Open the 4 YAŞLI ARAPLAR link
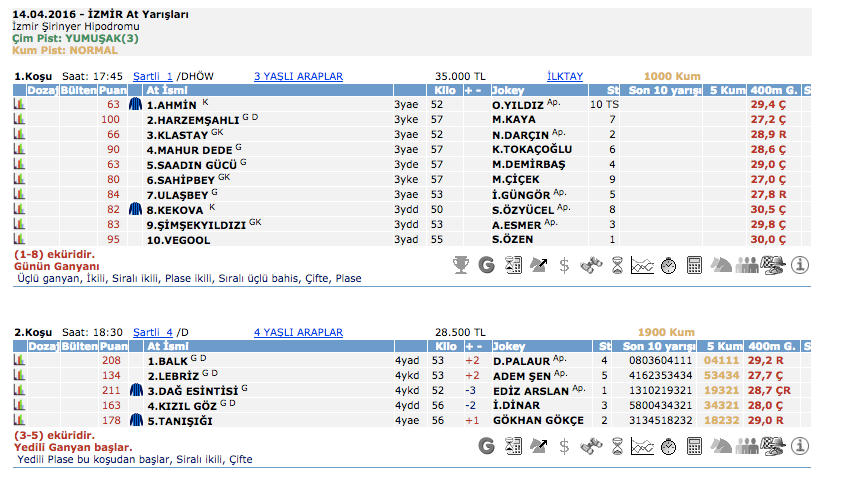The width and height of the screenshot is (842, 484). [298, 333]
